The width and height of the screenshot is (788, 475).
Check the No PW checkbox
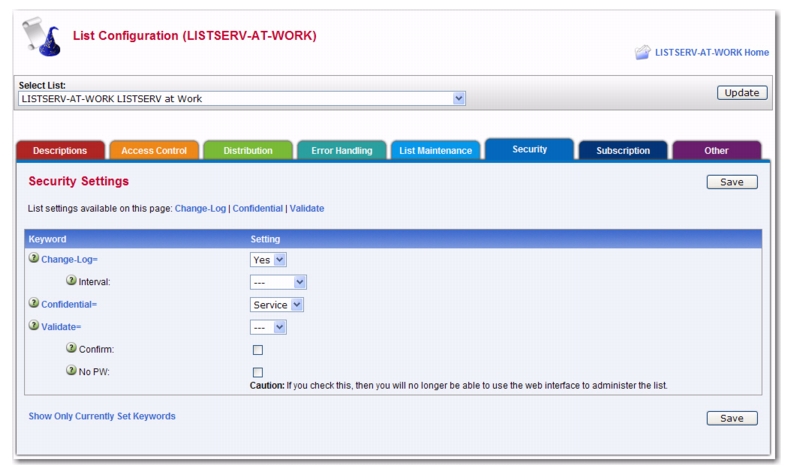[x=258, y=372]
